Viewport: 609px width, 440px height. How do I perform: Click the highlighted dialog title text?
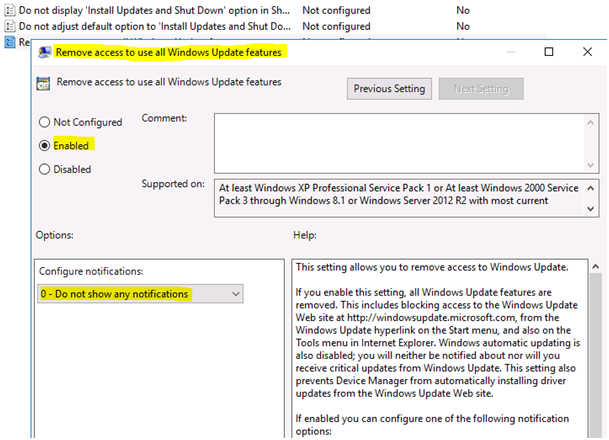[169, 52]
